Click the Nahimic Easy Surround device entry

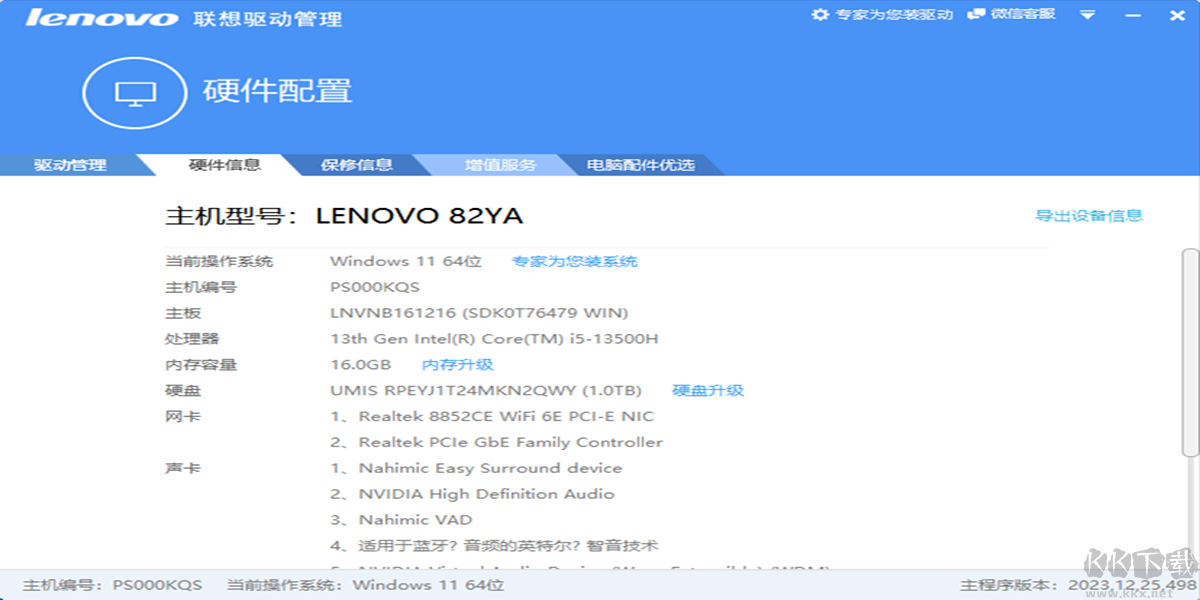click(x=476, y=469)
